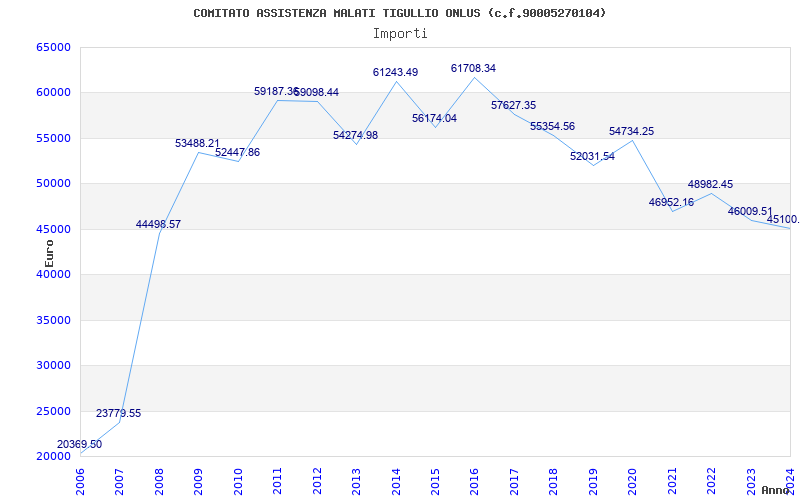Click the 2020 year label
800x500 pixels.
pyautogui.click(x=633, y=481)
